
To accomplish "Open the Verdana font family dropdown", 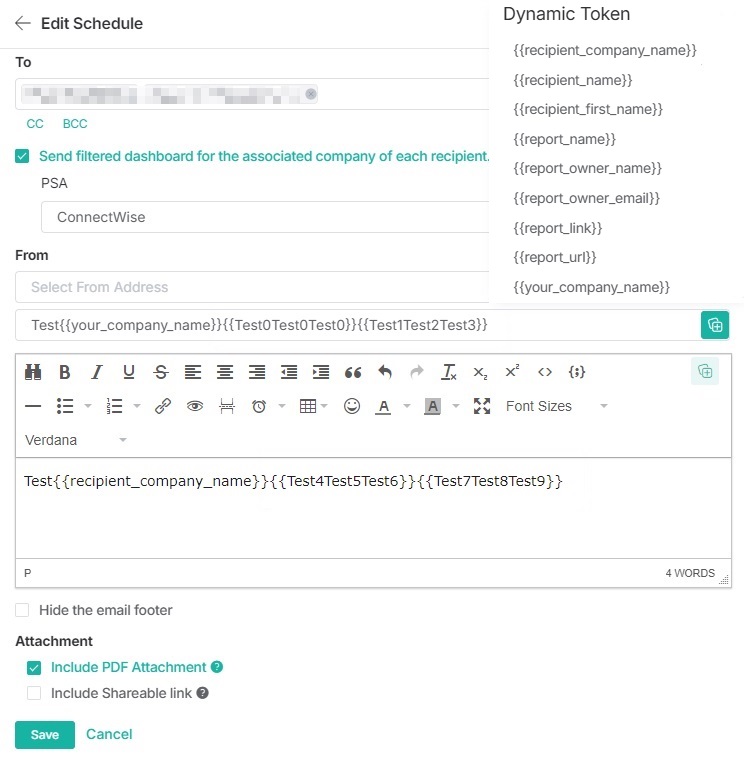I will [76, 440].
